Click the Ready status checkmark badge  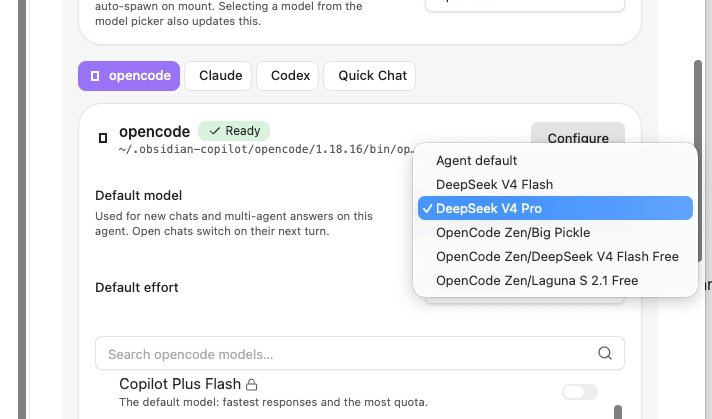click(x=234, y=131)
